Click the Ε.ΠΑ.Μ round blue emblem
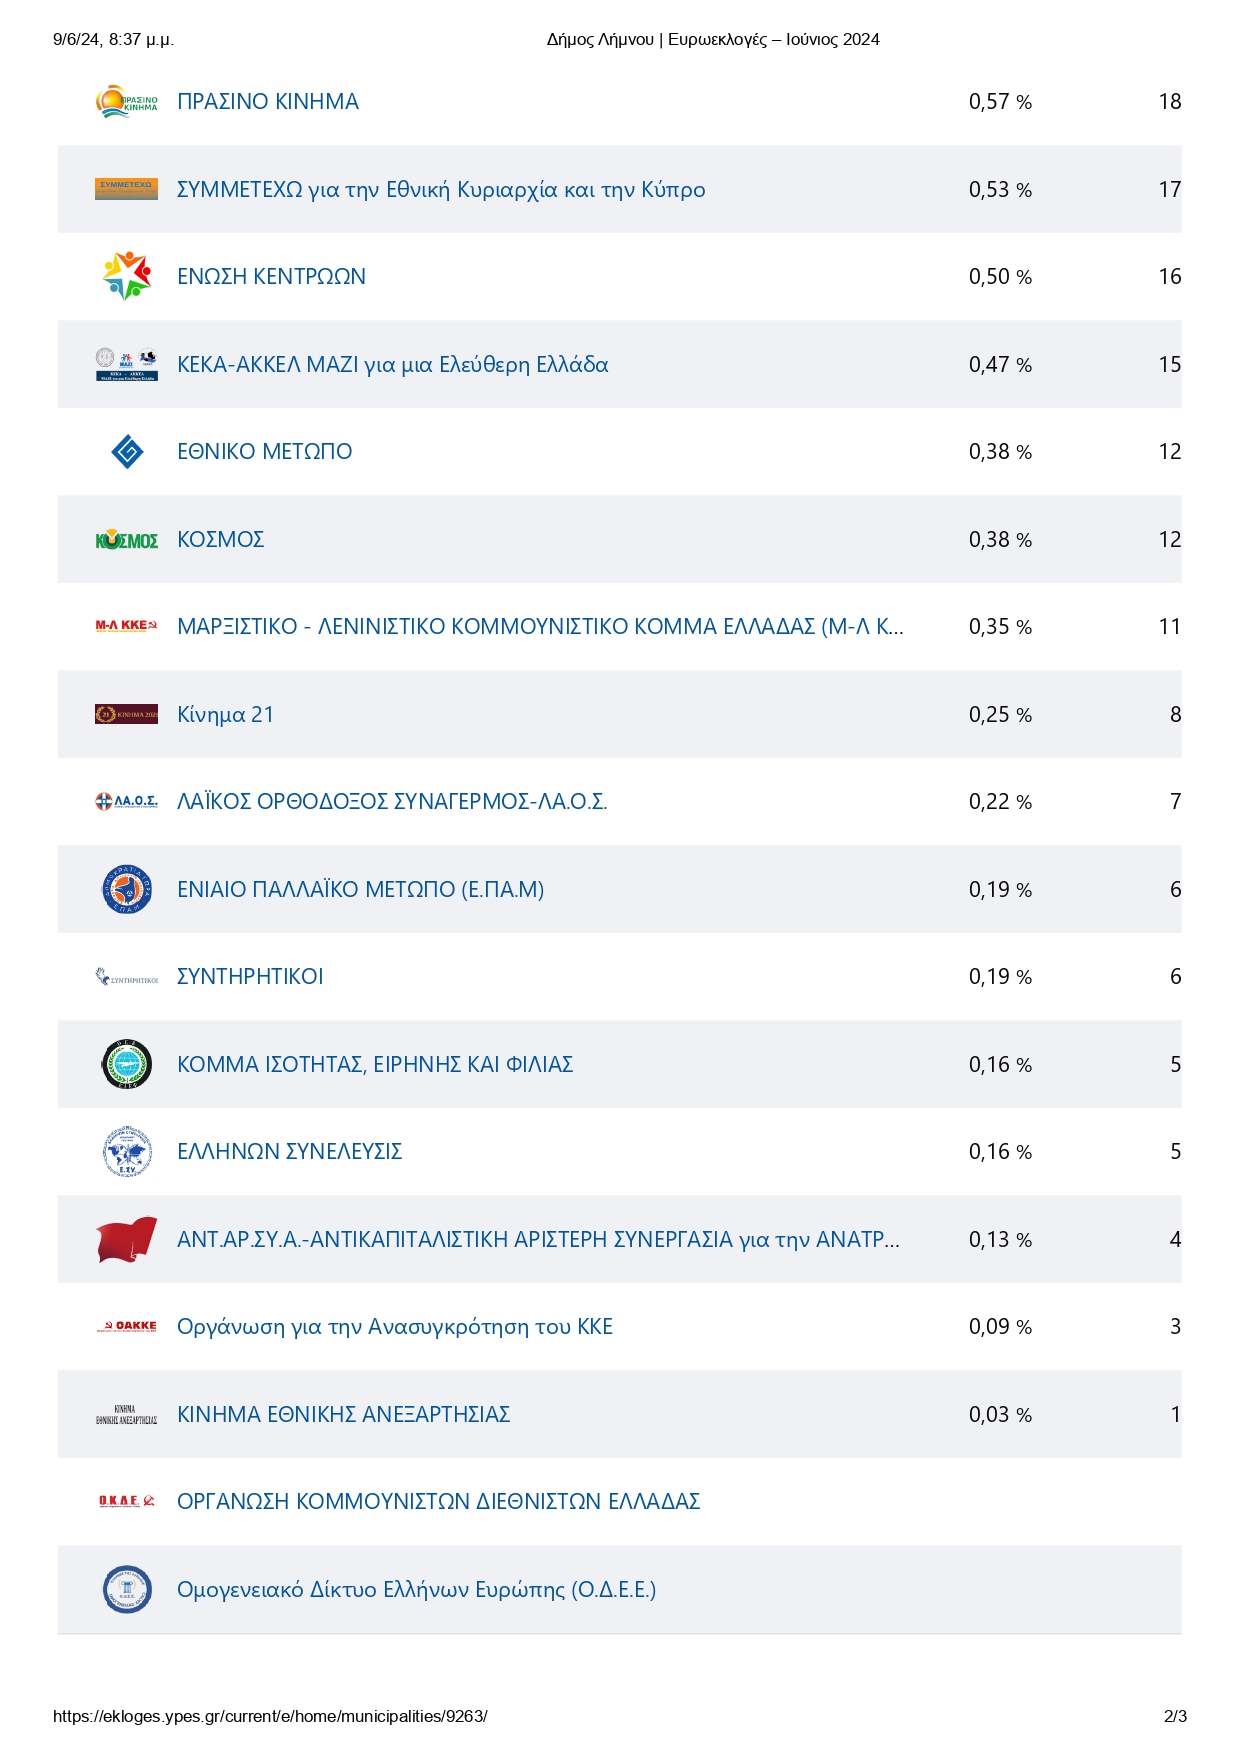Viewport: 1240px width, 1754px height. pos(127,890)
